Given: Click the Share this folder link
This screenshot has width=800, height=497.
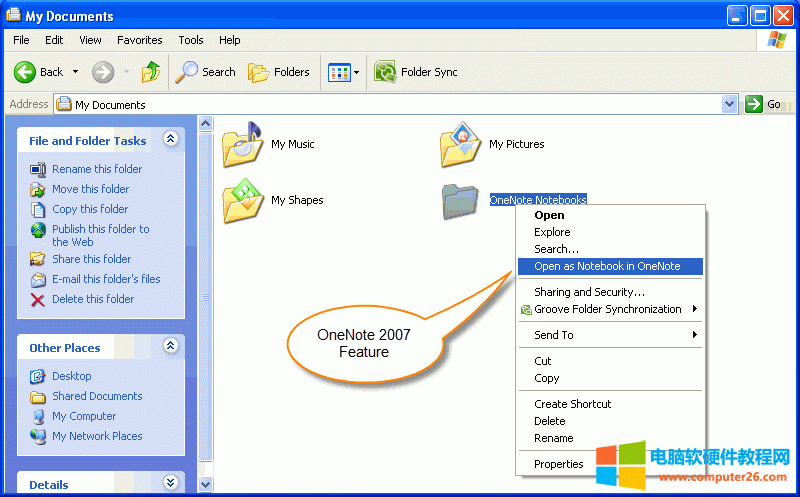Looking at the screenshot, I should 92,259.
